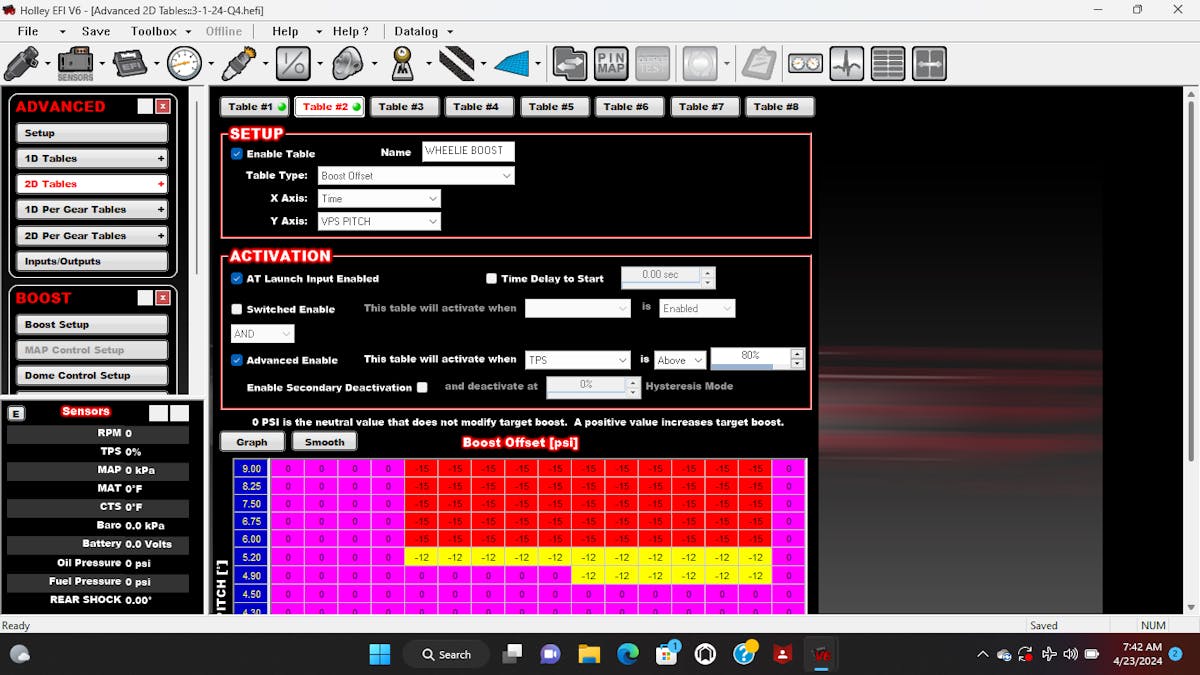Screen dimensions: 1200x675
Task: Click the Smooth button
Action: coord(324,442)
